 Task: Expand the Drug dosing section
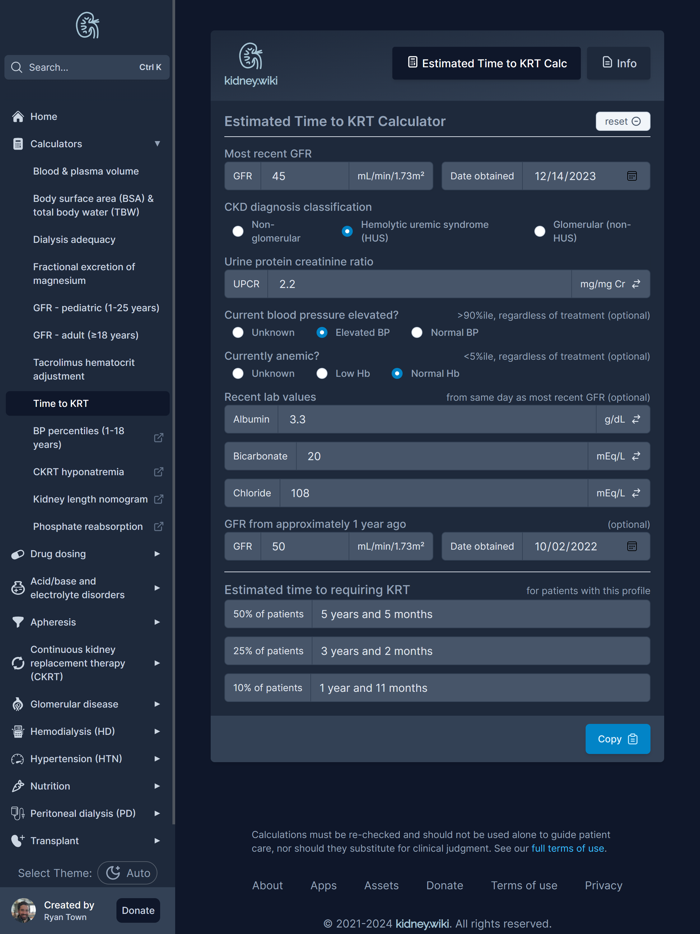(x=157, y=554)
